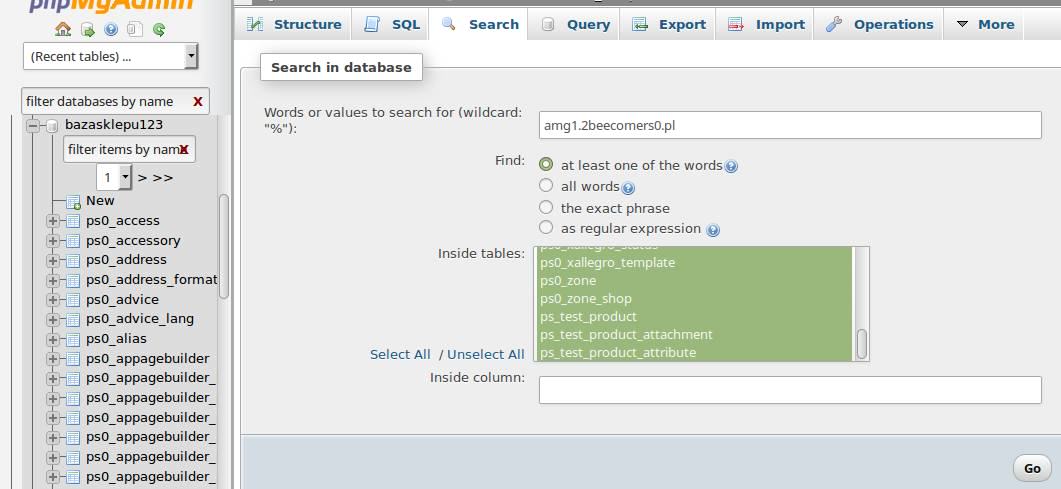Screen dimensions: 1061x489
Task: Click the help icon beside 'all words'
Action: click(x=628, y=188)
